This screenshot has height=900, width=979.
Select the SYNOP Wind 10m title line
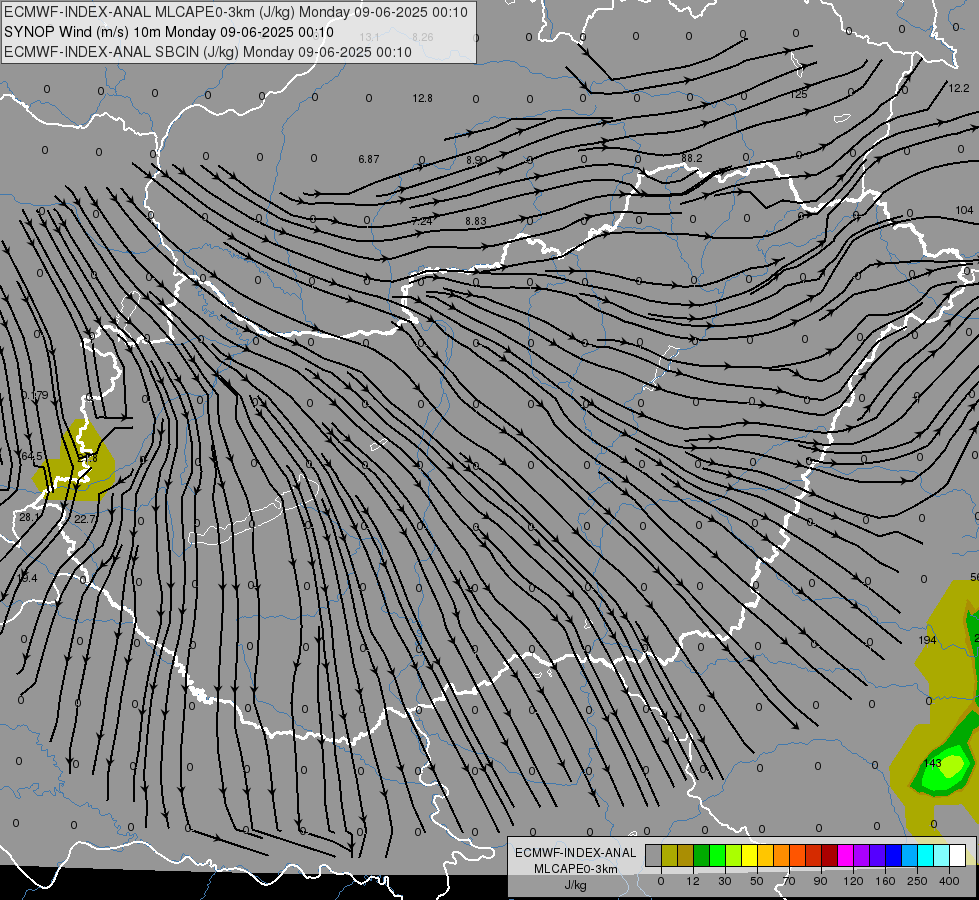click(169, 32)
